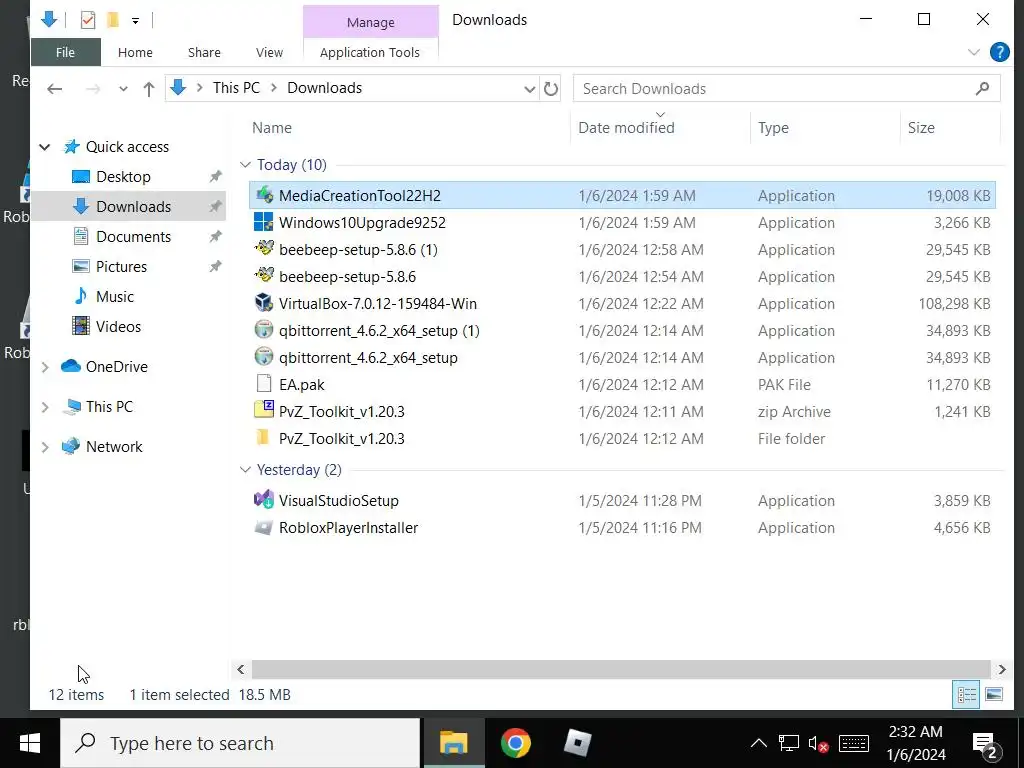This screenshot has width=1024, height=768.
Task: Click the New folder icon in title bar
Action: [113, 20]
